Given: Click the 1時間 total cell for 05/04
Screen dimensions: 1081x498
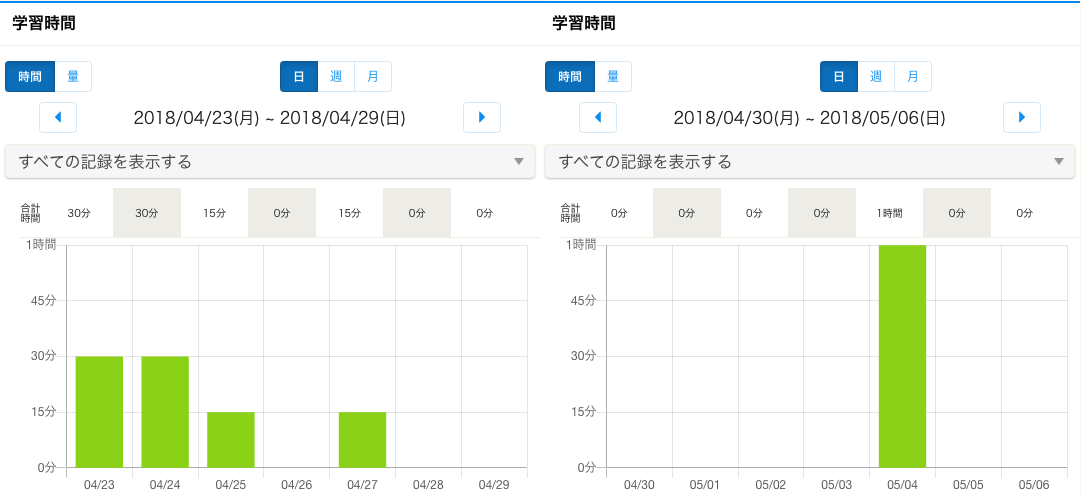Looking at the screenshot, I should [889, 213].
